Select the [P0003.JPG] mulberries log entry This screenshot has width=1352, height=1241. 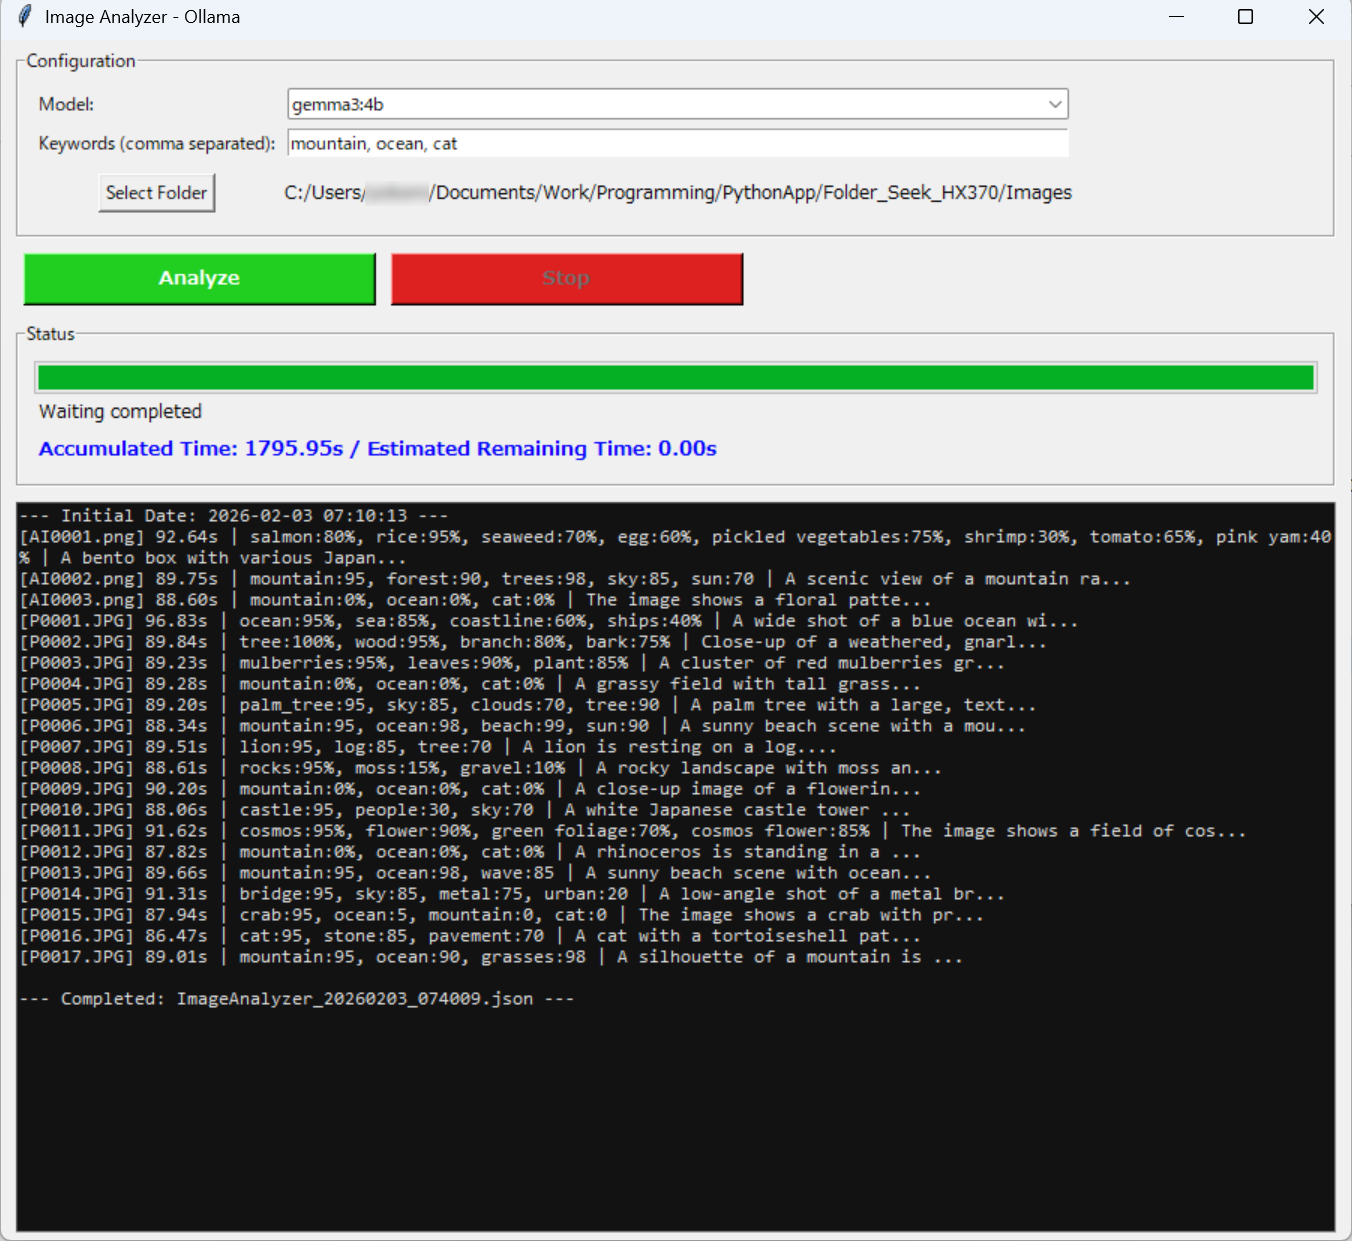pos(512,663)
